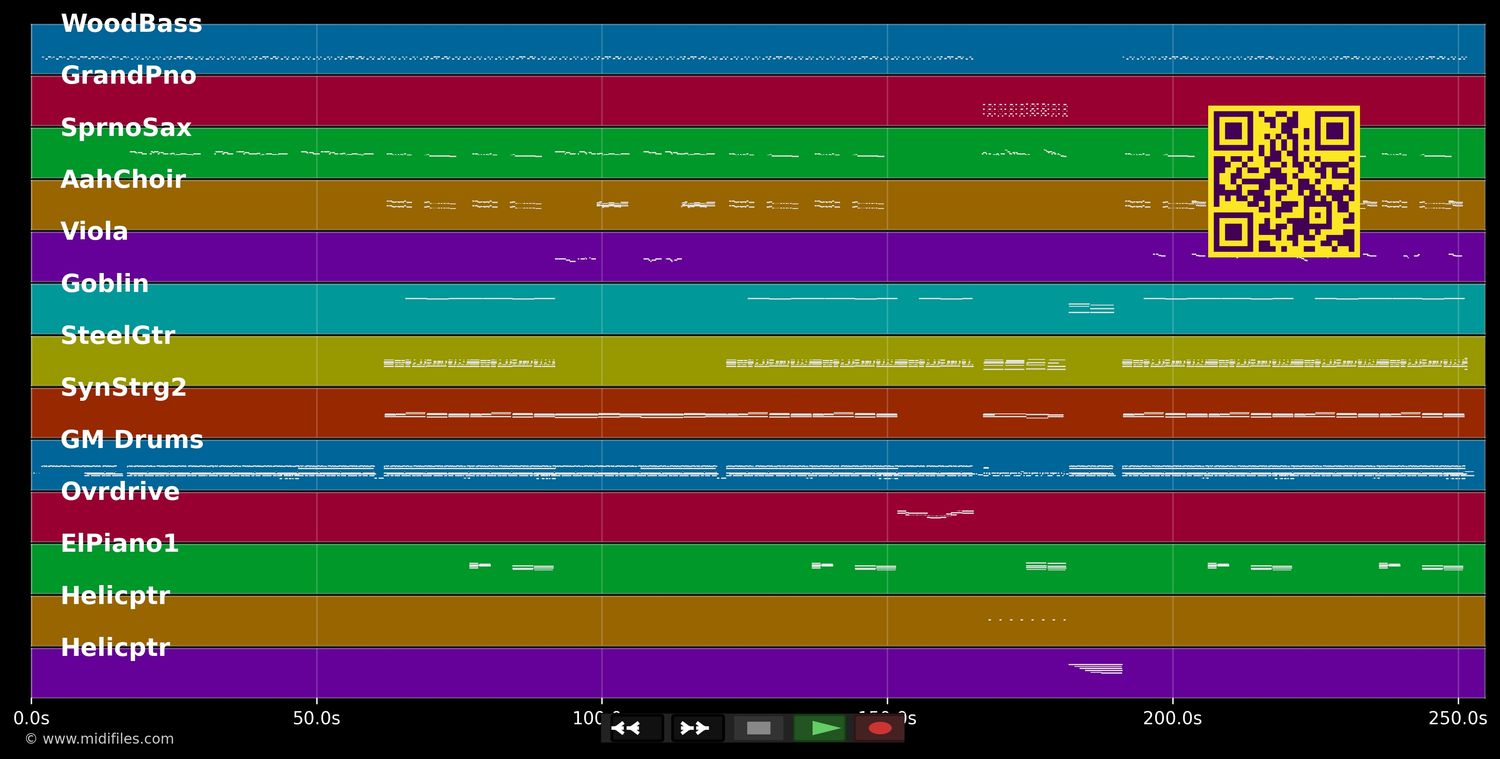The height and width of the screenshot is (759, 1500).
Task: Select the SteelGtr track label
Action: [118, 335]
